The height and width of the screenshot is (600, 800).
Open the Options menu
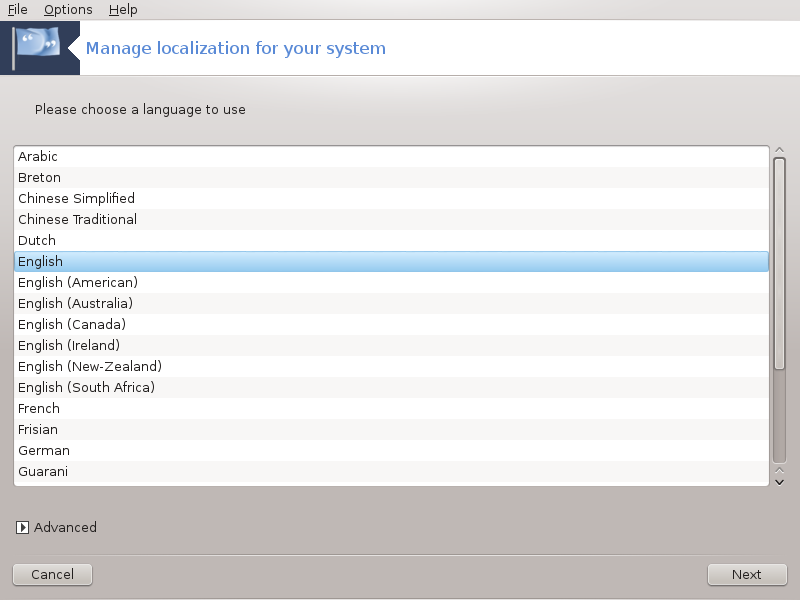[68, 10]
